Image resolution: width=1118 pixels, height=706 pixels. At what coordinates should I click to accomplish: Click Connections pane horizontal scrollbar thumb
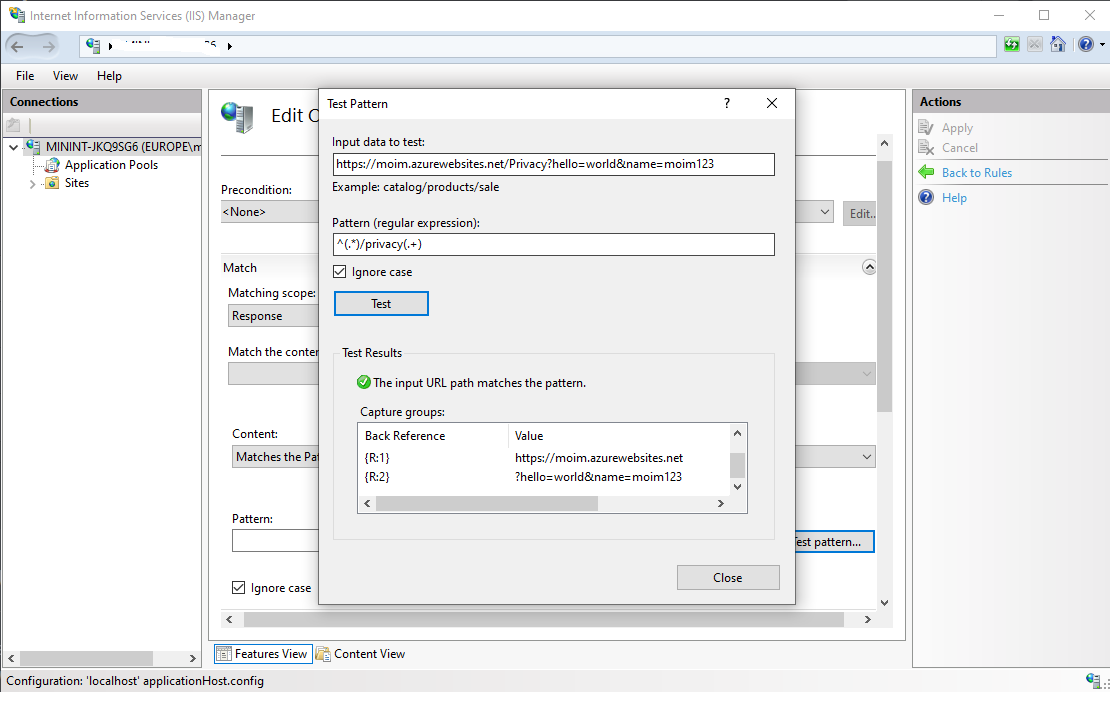(86, 658)
